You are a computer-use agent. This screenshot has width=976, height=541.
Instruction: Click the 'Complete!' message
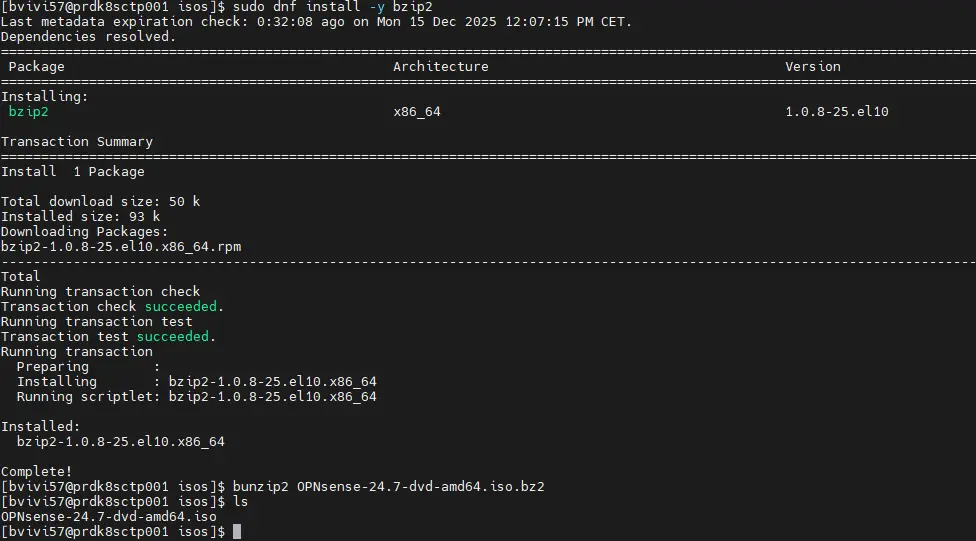(36, 471)
